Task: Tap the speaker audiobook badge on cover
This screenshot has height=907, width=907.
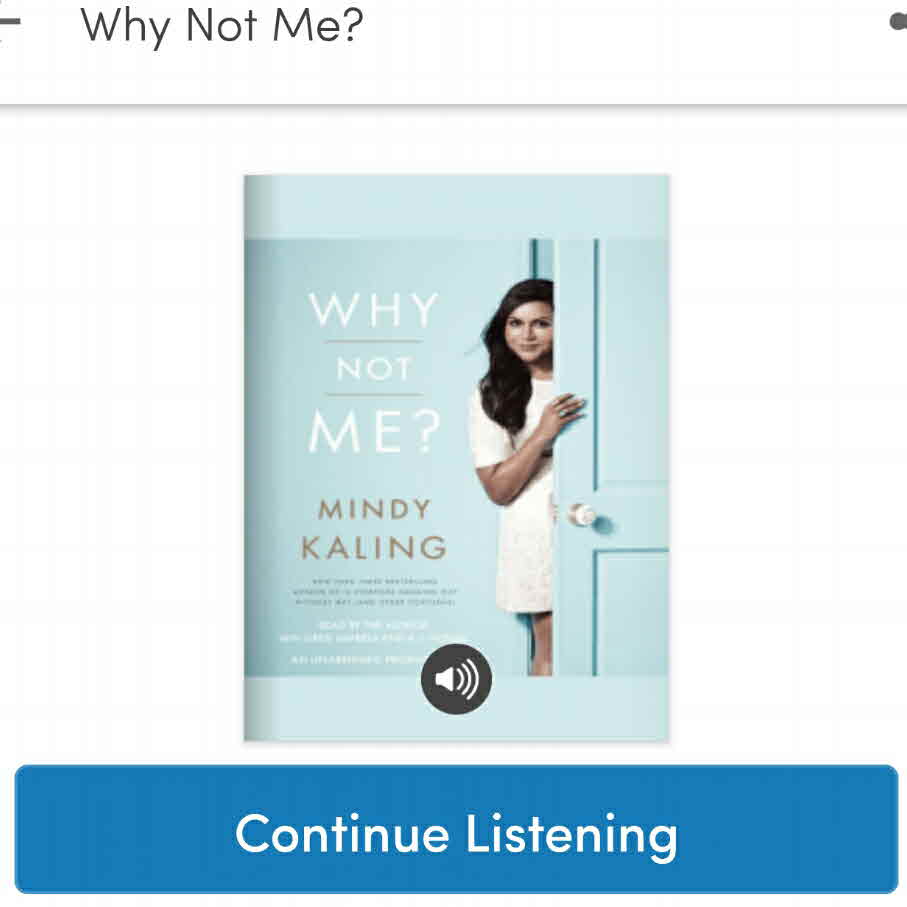Action: 456,679
